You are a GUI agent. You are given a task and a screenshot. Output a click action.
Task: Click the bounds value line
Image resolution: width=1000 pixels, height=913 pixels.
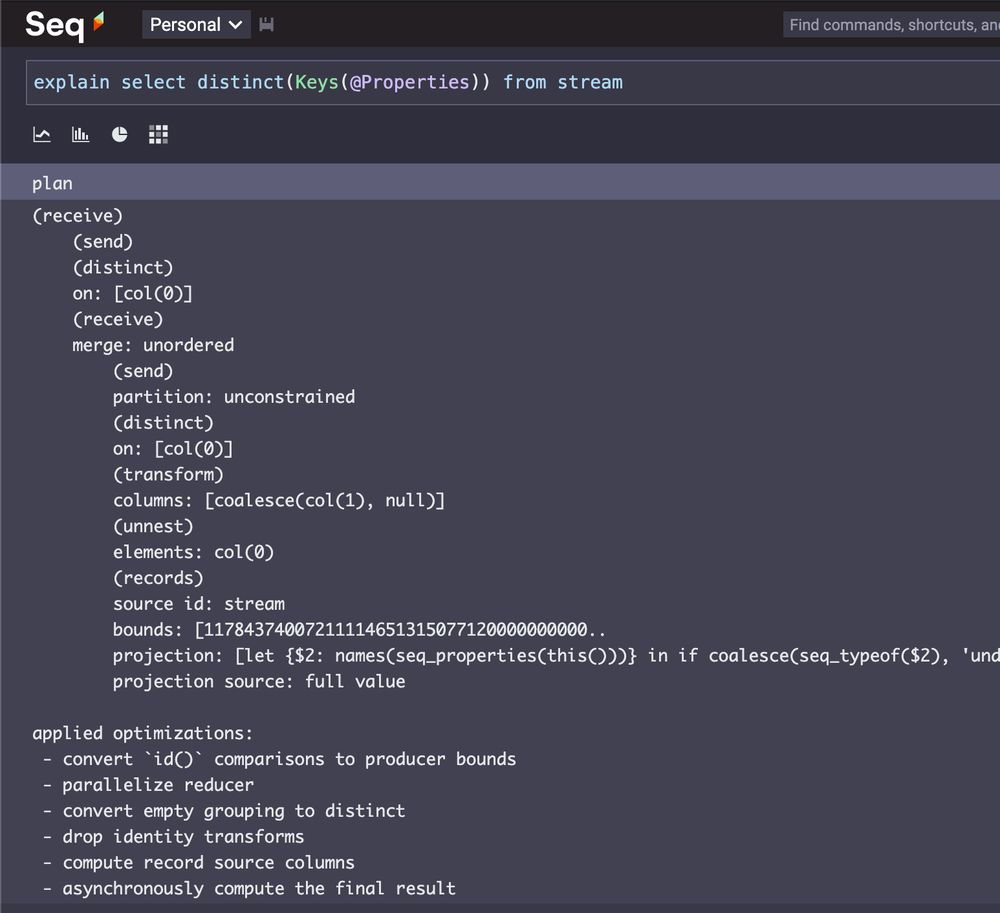click(x=360, y=630)
